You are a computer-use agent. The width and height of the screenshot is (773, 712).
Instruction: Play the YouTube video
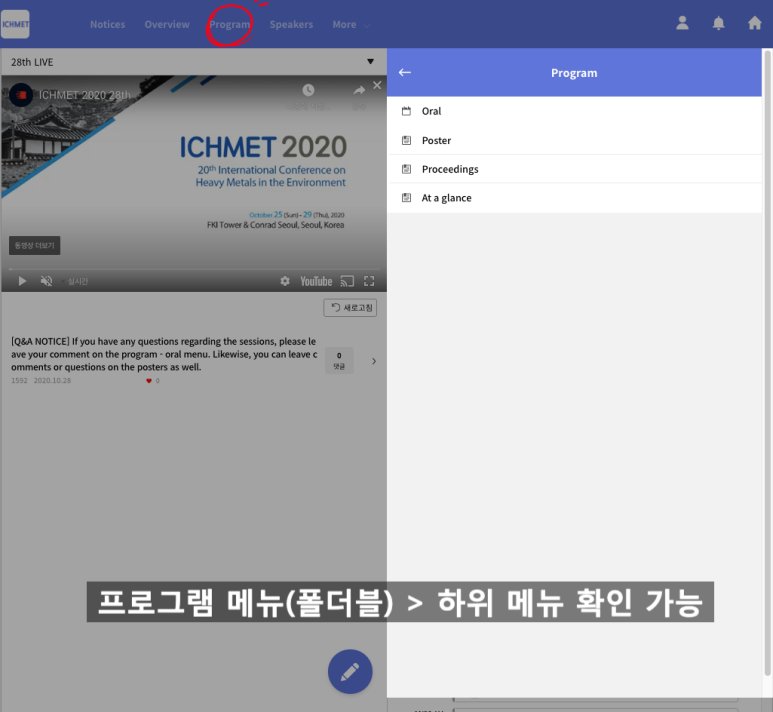click(x=22, y=281)
